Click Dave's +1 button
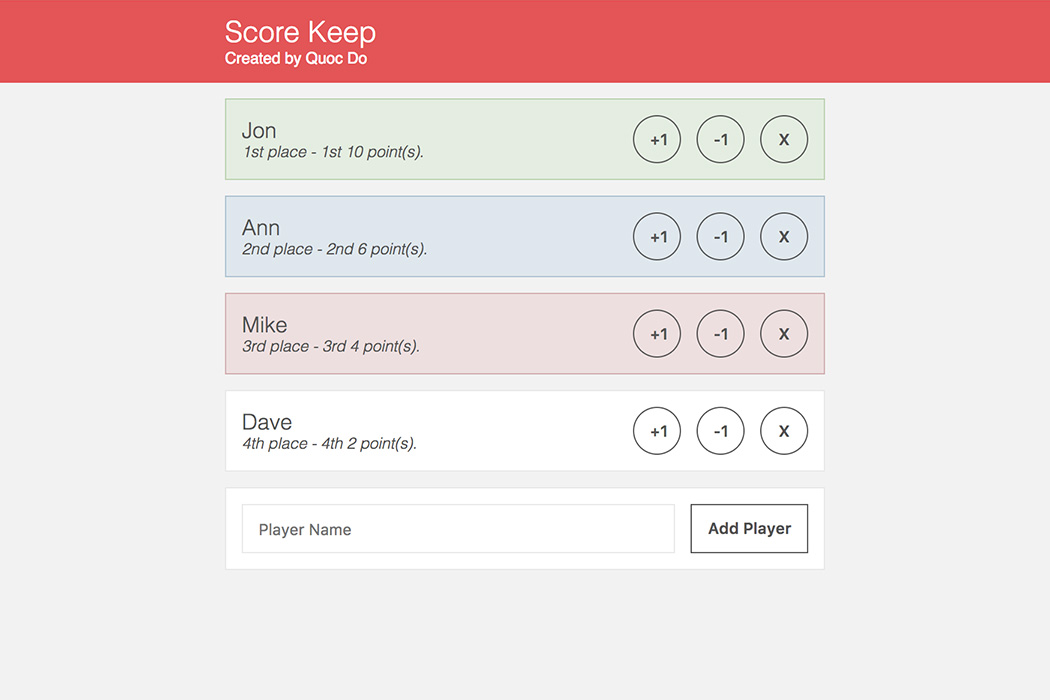 tap(657, 431)
